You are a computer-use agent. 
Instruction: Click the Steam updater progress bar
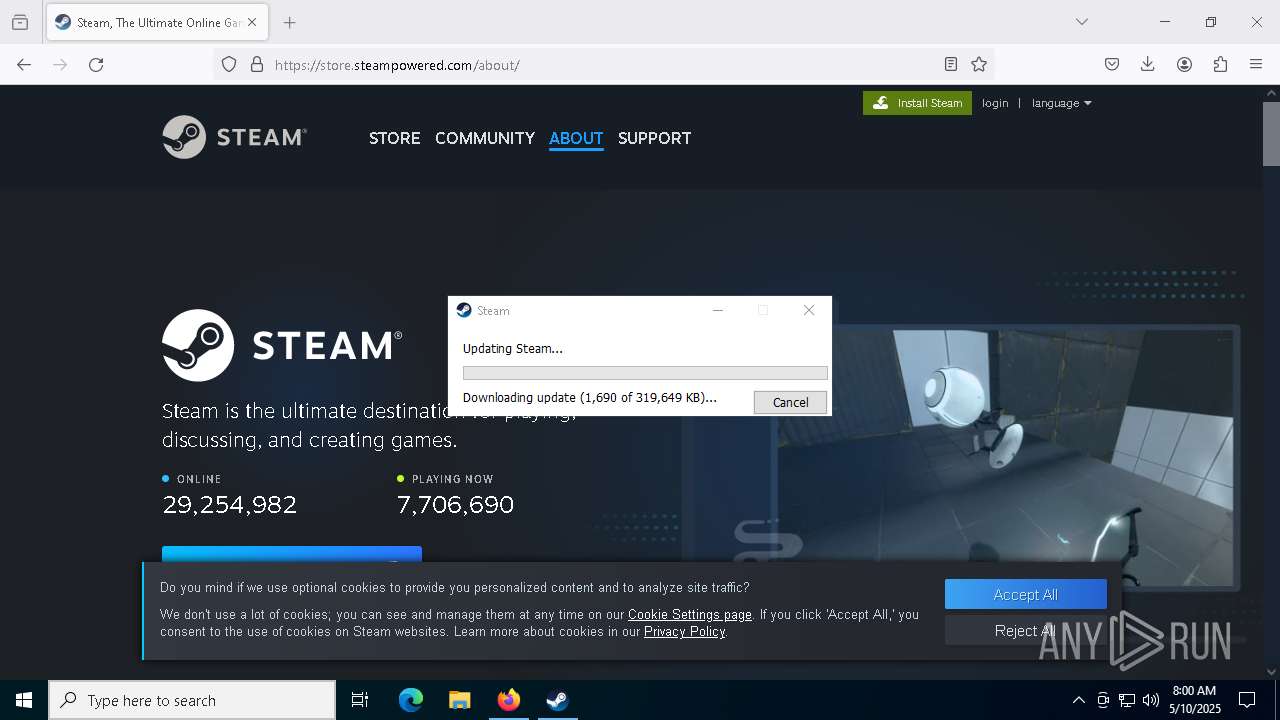pyautogui.click(x=645, y=373)
